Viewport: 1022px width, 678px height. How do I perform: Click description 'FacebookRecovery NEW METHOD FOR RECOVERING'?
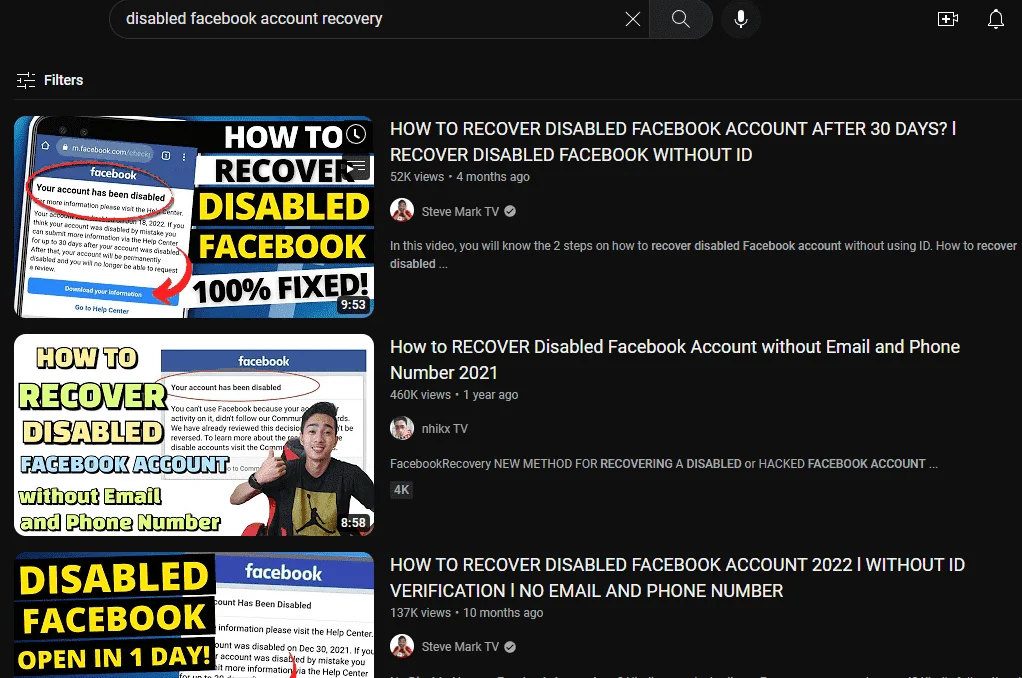[x=664, y=464]
